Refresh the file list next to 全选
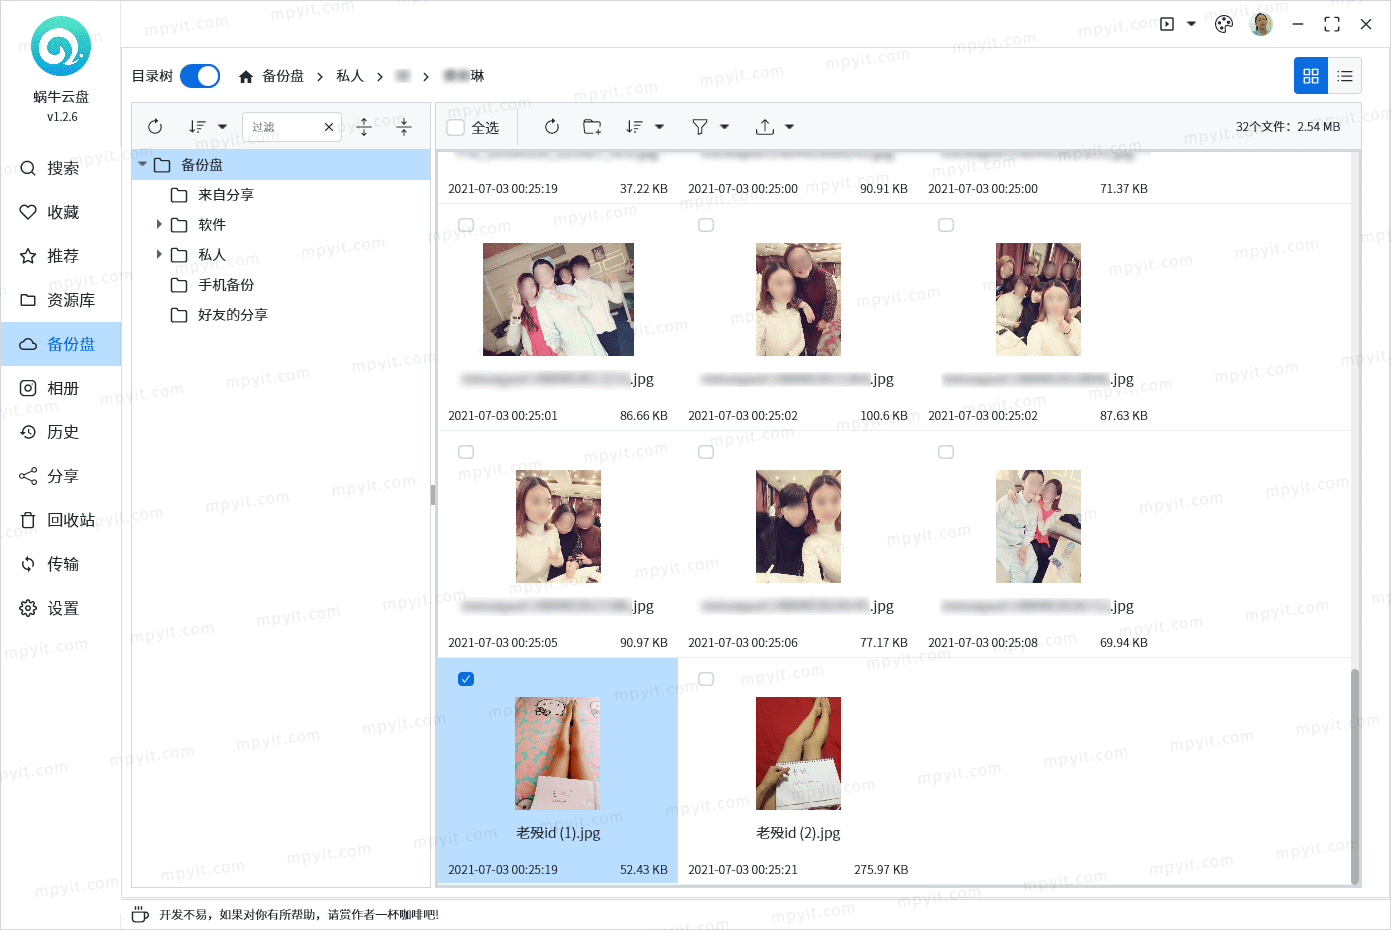 (552, 127)
